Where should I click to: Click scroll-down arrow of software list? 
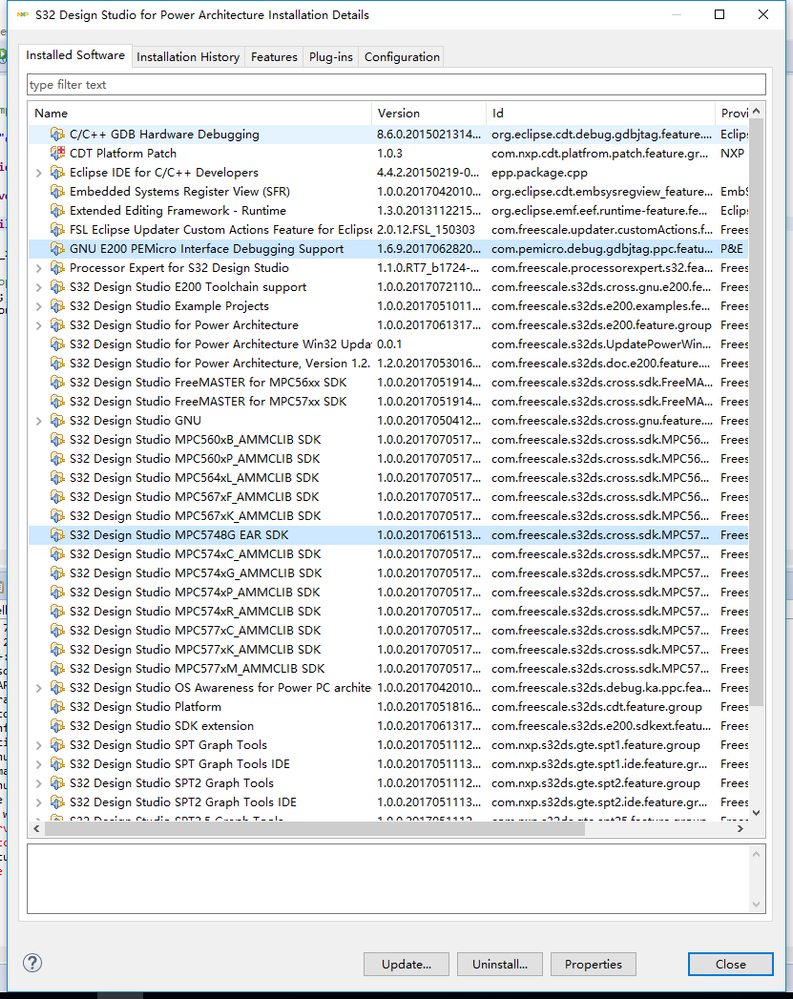coord(756,812)
